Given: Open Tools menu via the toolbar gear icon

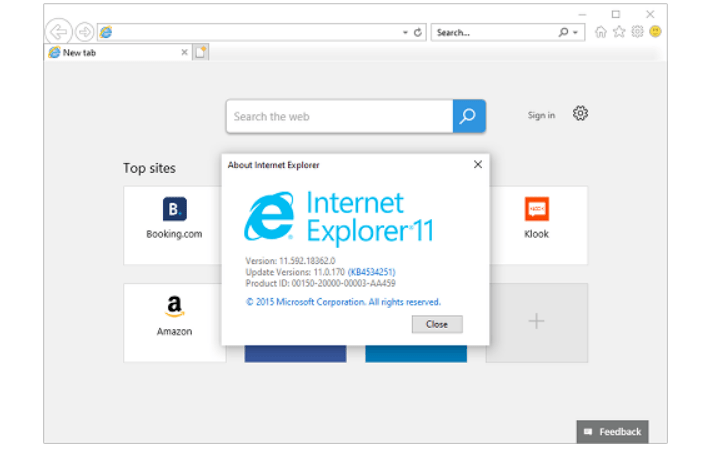Looking at the screenshot, I should 637,32.
